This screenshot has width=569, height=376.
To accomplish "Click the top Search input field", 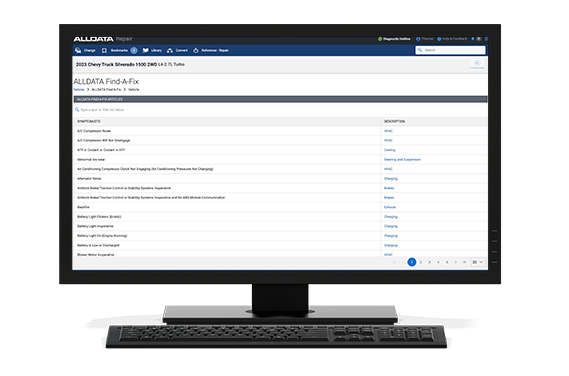I will pyautogui.click(x=450, y=50).
